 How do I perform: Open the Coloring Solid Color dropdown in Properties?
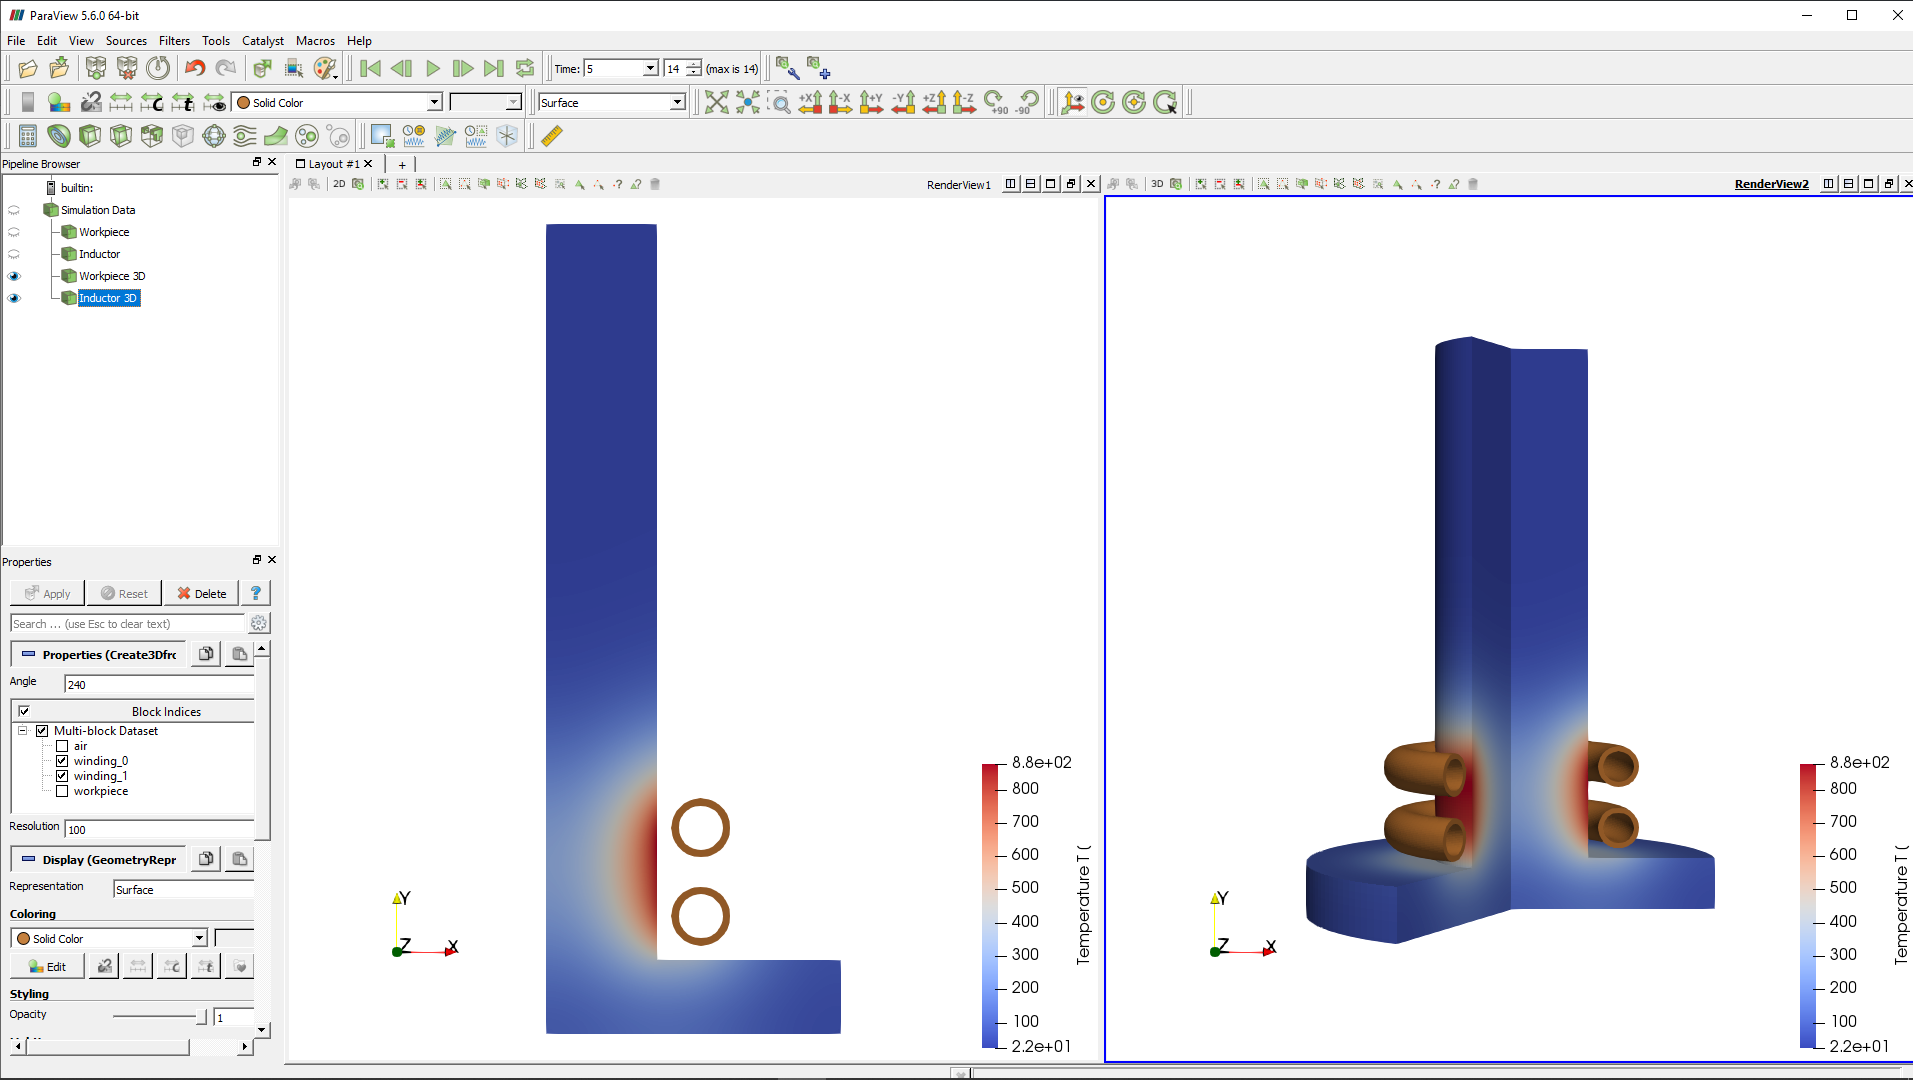(x=108, y=938)
